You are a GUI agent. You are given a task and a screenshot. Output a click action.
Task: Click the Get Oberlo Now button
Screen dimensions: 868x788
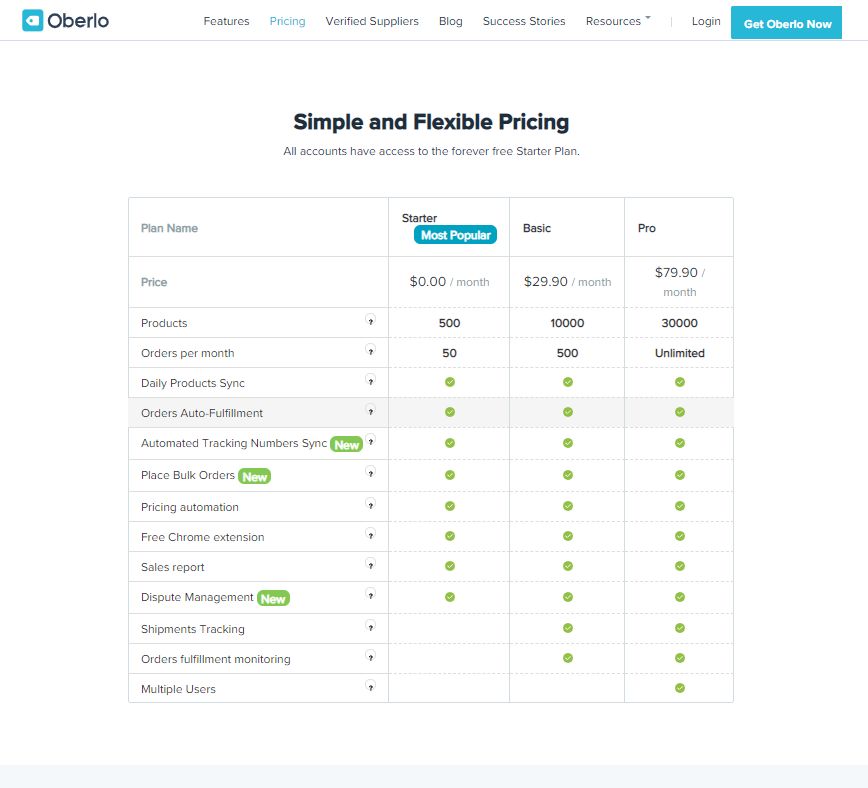[787, 23]
